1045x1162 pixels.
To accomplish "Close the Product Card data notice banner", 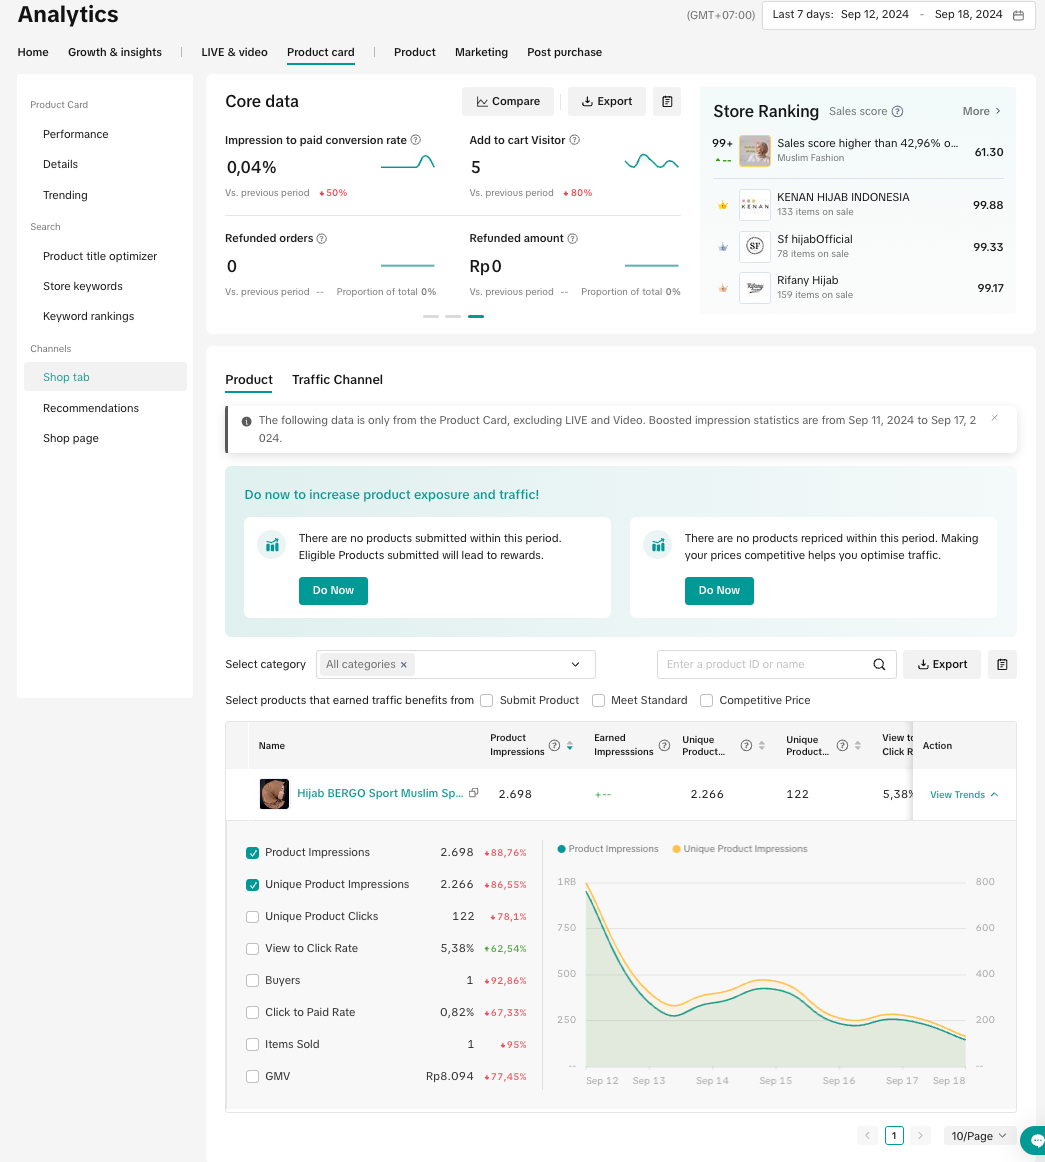I will tap(994, 418).
